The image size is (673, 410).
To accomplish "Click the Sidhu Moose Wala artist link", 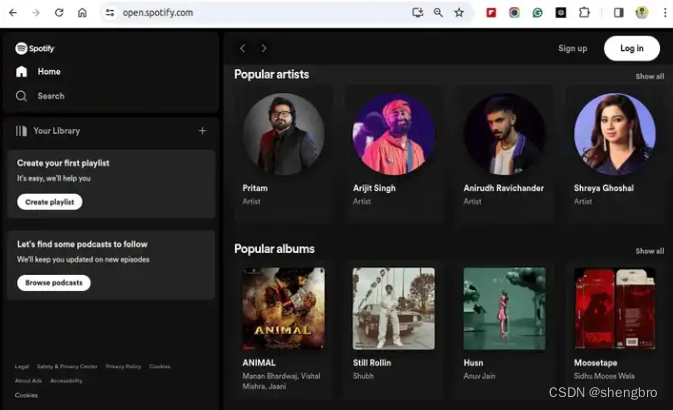I will pos(604,376).
